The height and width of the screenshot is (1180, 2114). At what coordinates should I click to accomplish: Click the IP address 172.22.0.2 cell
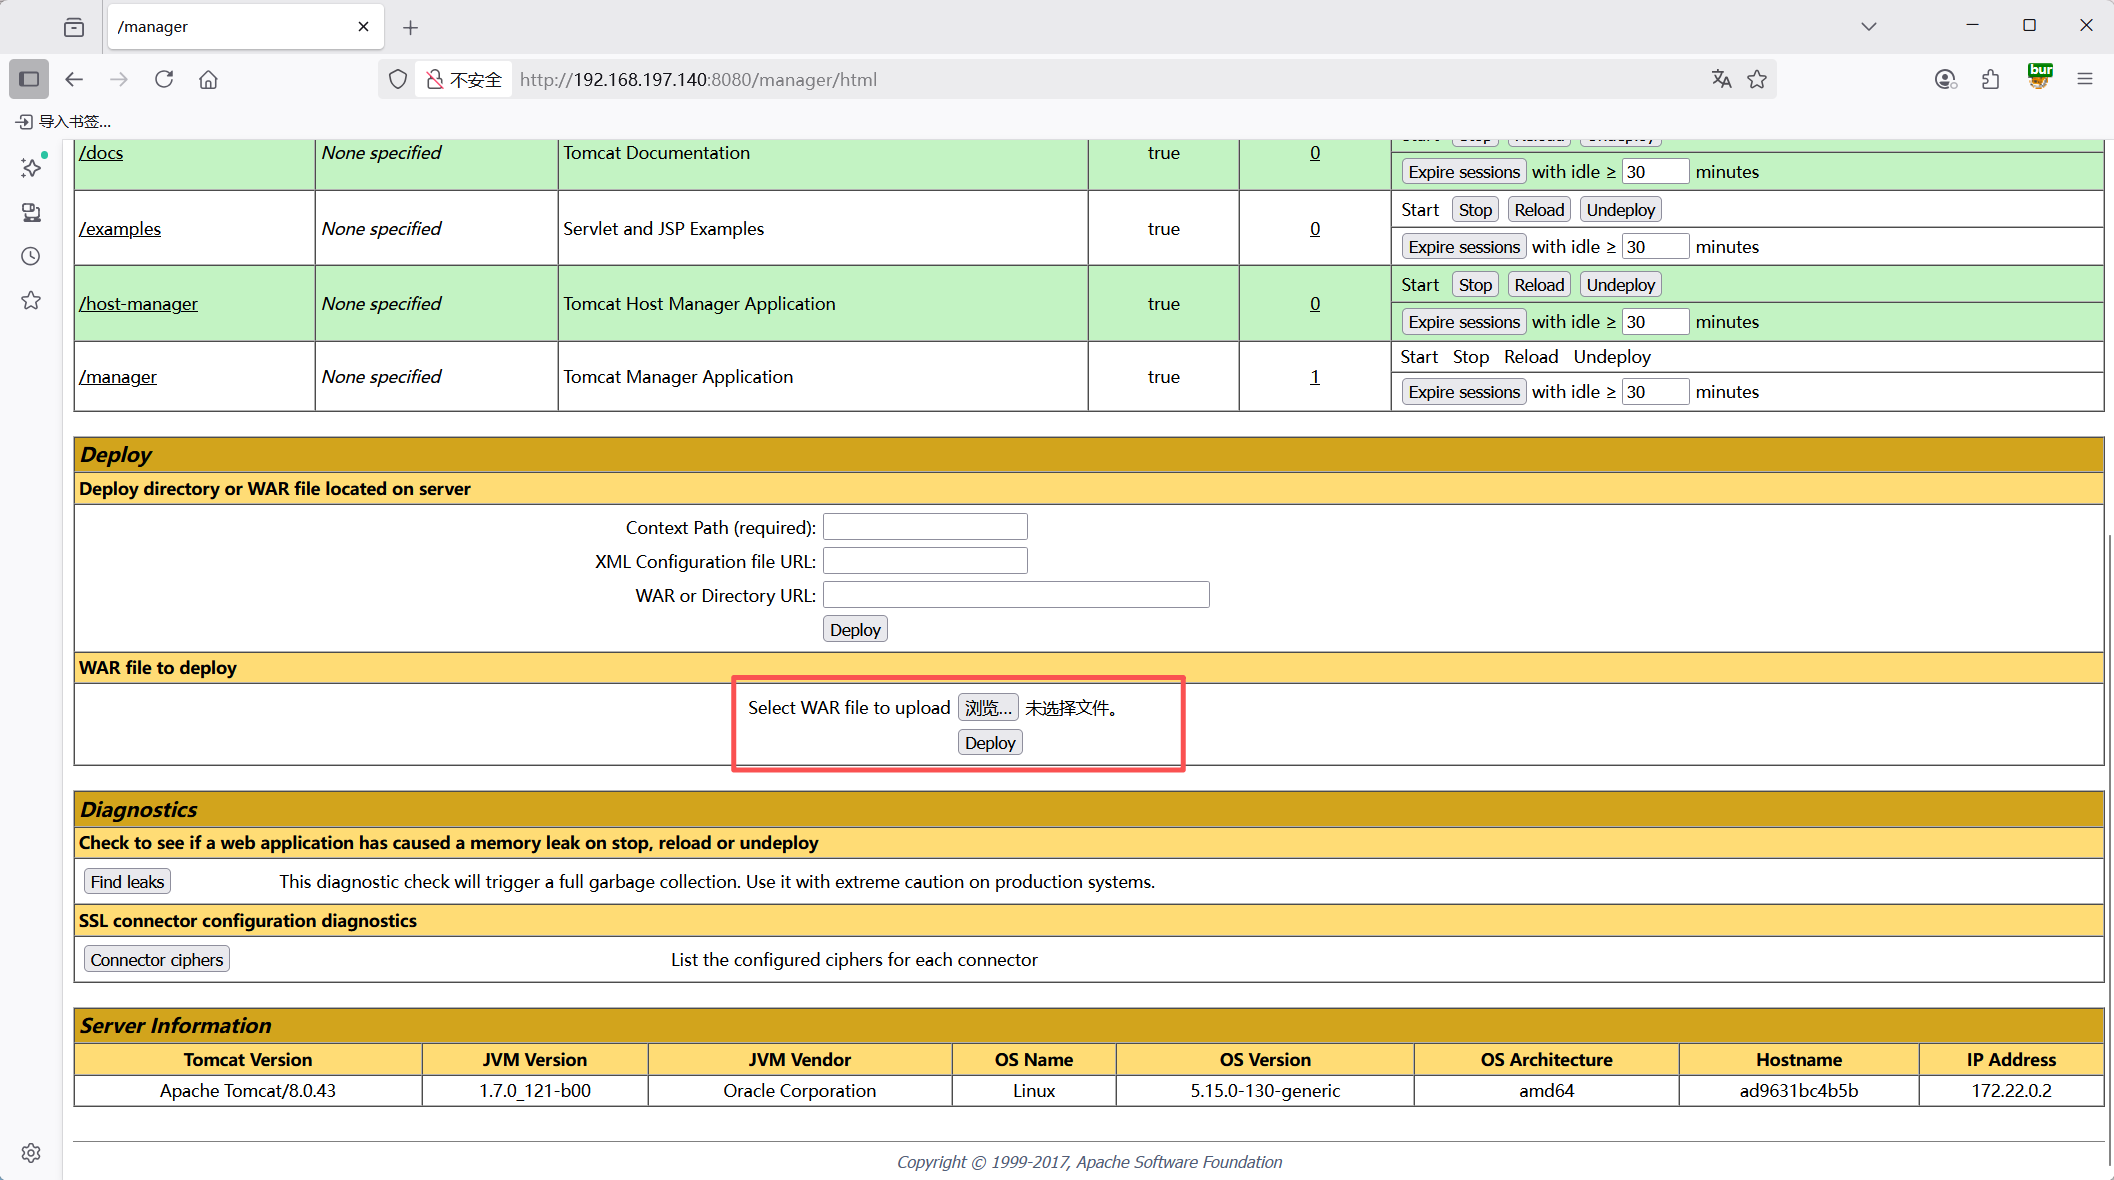(2011, 1091)
